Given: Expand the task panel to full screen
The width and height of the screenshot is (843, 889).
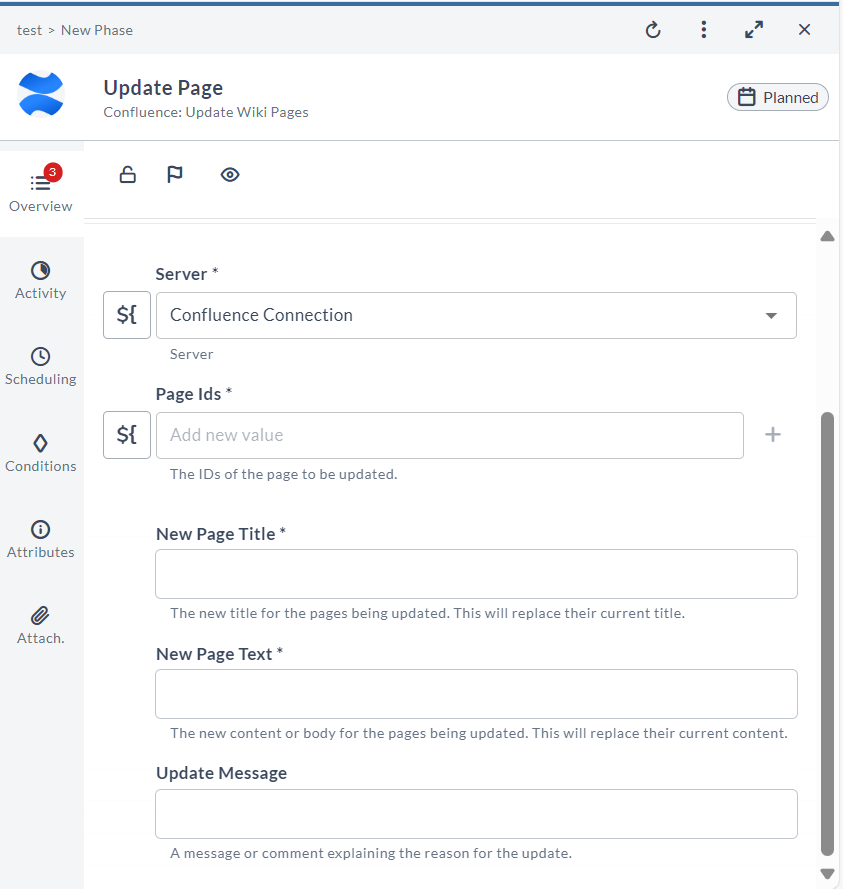Looking at the screenshot, I should (x=754, y=29).
